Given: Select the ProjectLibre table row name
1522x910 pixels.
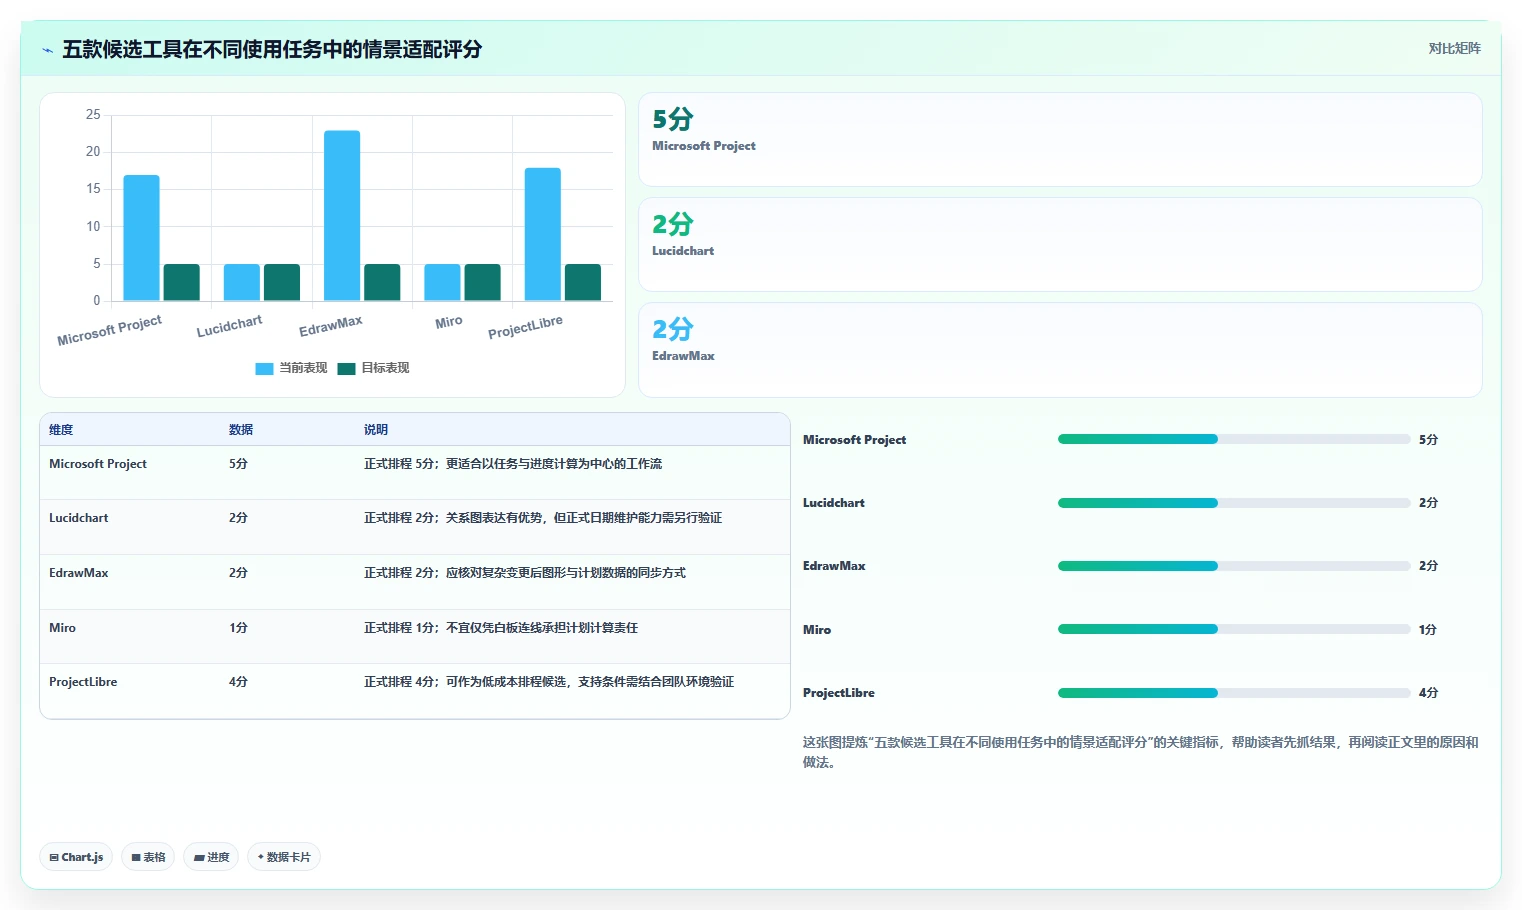Looking at the screenshot, I should 83,682.
